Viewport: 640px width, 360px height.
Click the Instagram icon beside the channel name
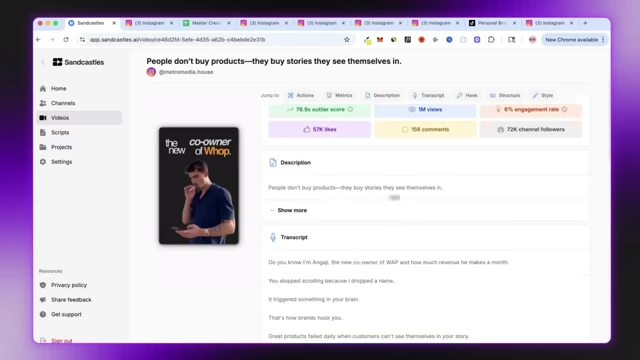point(151,72)
